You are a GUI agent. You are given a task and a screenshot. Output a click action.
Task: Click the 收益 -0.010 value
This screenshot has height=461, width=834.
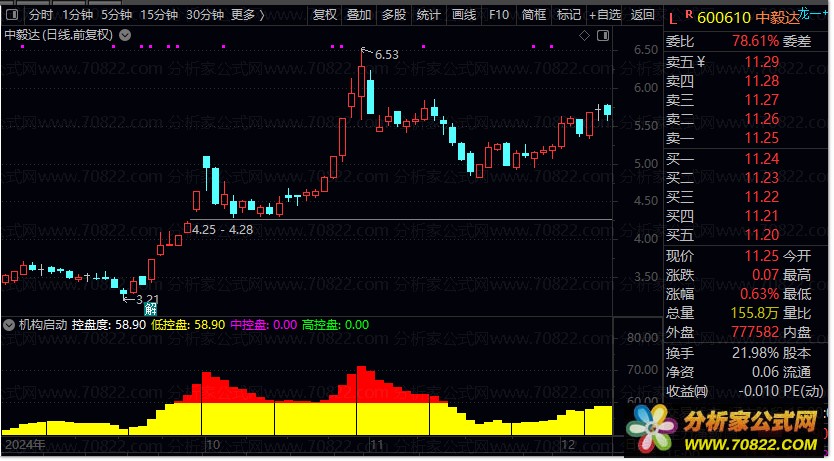[758, 391]
